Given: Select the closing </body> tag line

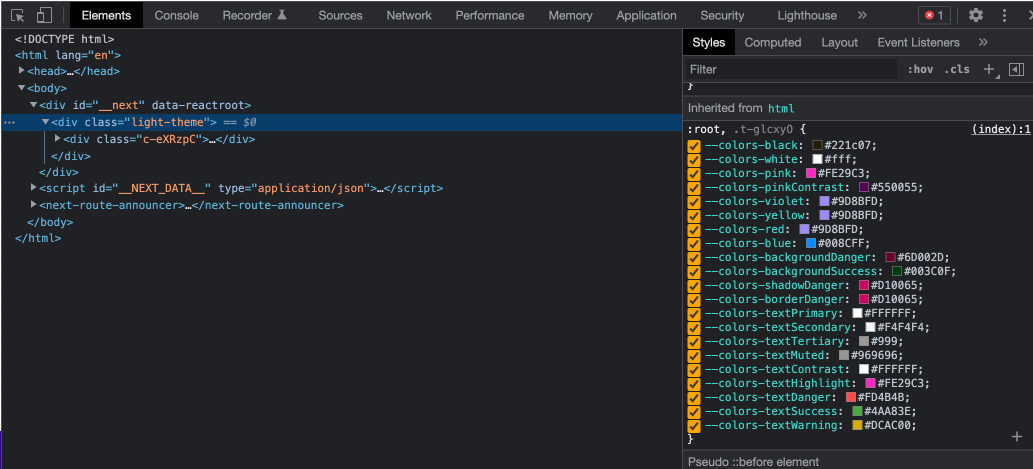Looking at the screenshot, I should point(50,222).
